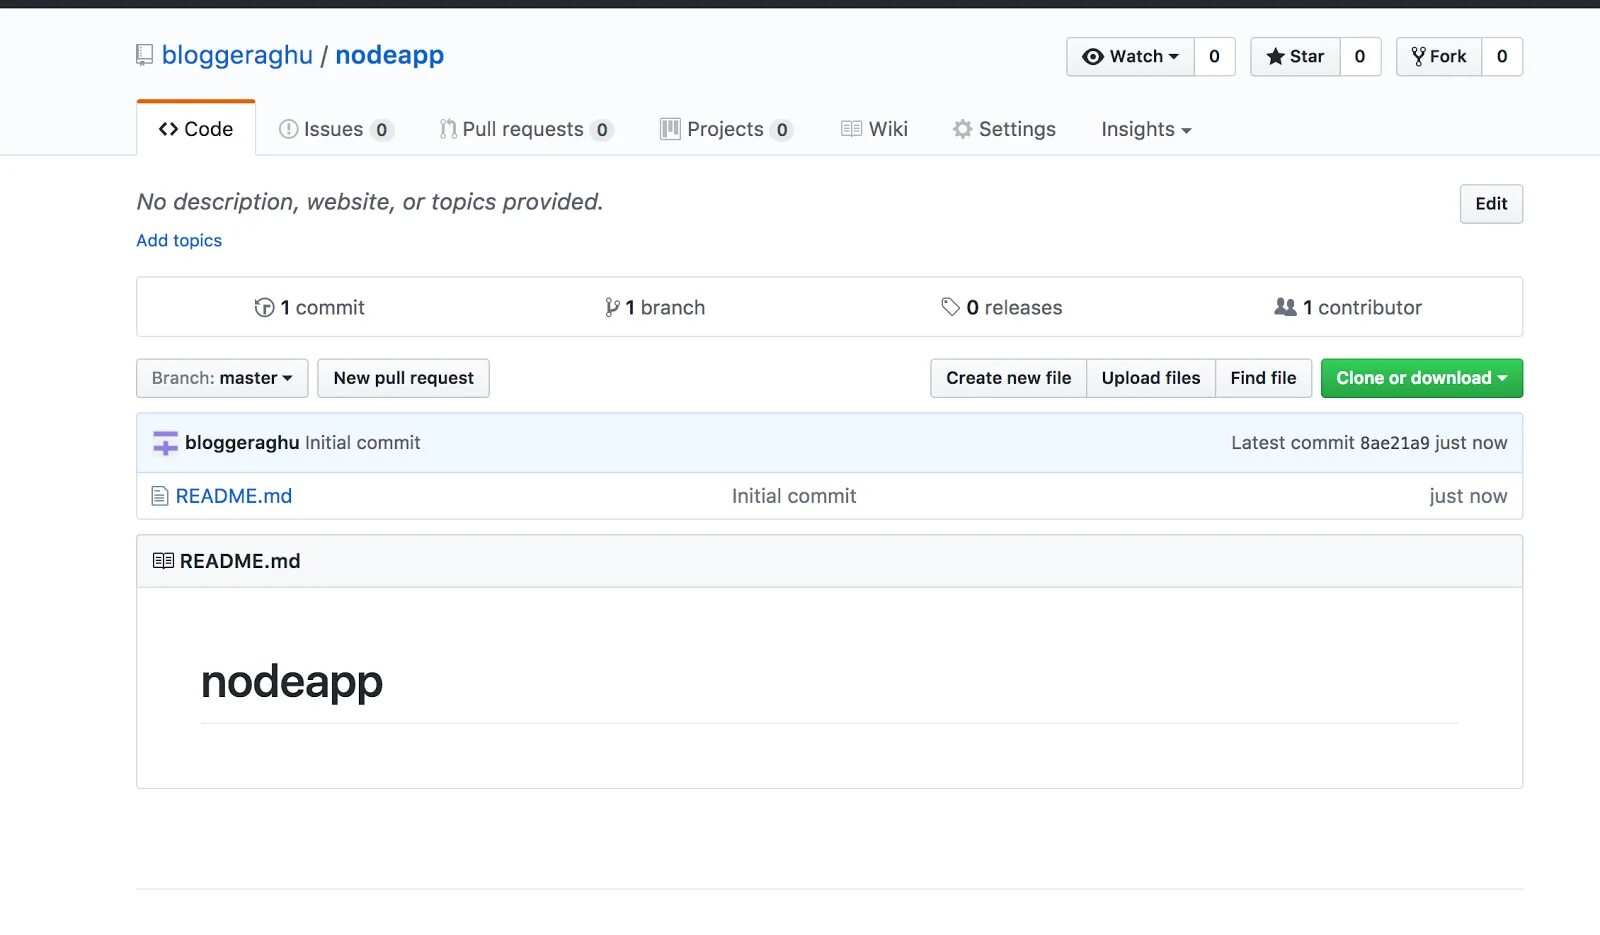Open the README.md file in the list
Image resolution: width=1600 pixels, height=935 pixels.
[234, 496]
